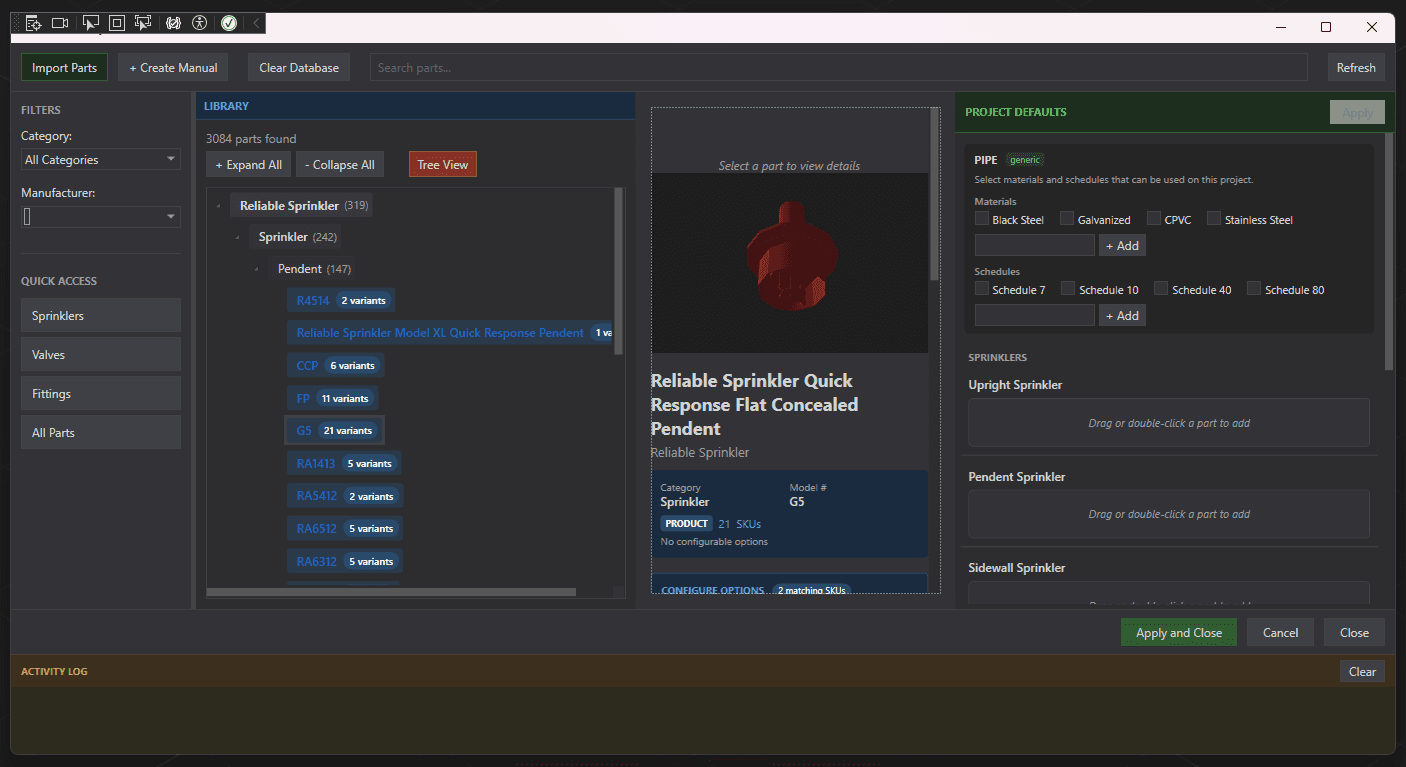Click the Close button beside Cancel
1406x767 pixels.
tap(1354, 632)
